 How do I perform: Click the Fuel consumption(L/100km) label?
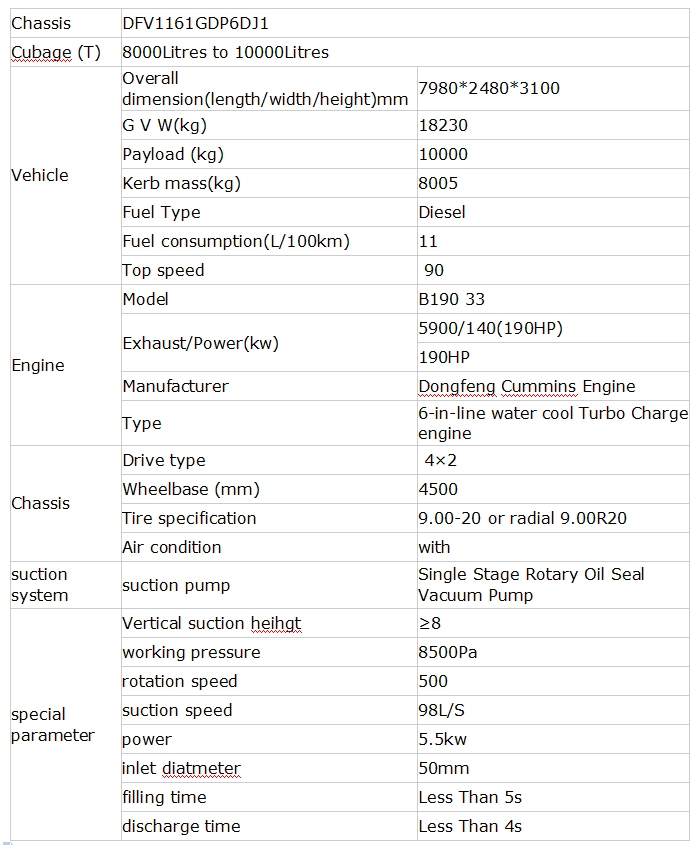(x=236, y=241)
